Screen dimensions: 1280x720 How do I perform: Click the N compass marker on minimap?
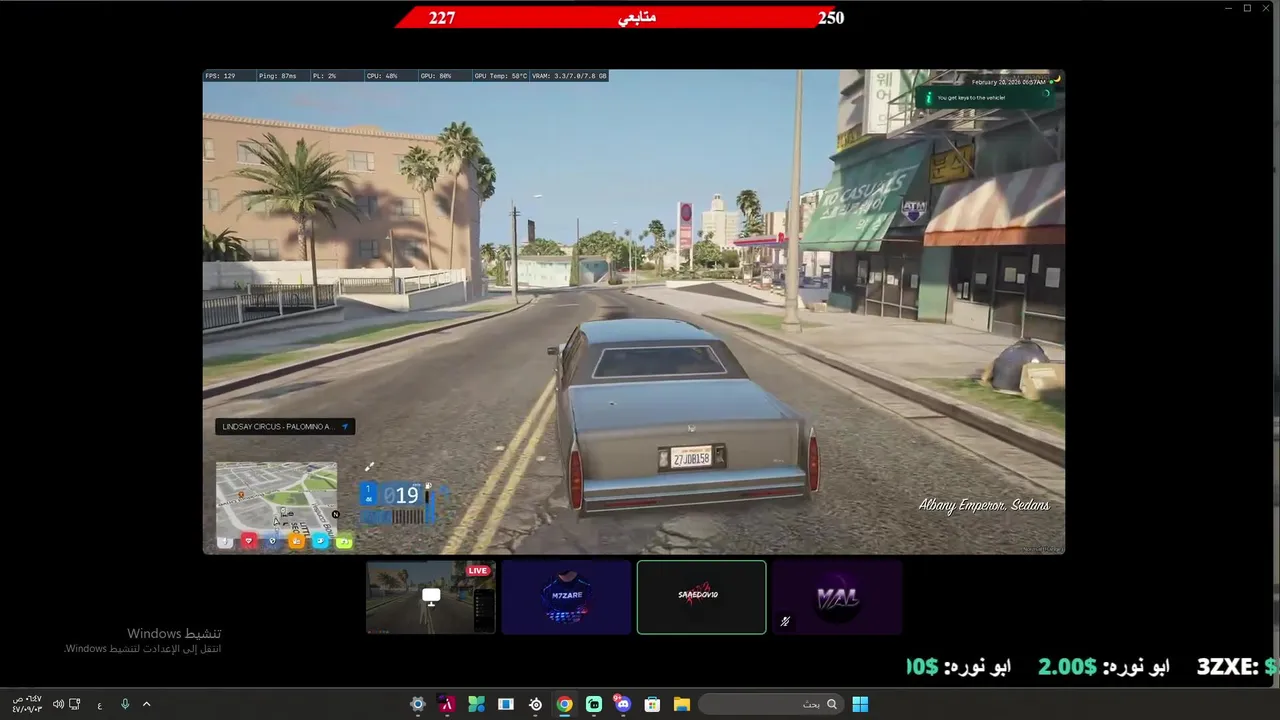335,515
